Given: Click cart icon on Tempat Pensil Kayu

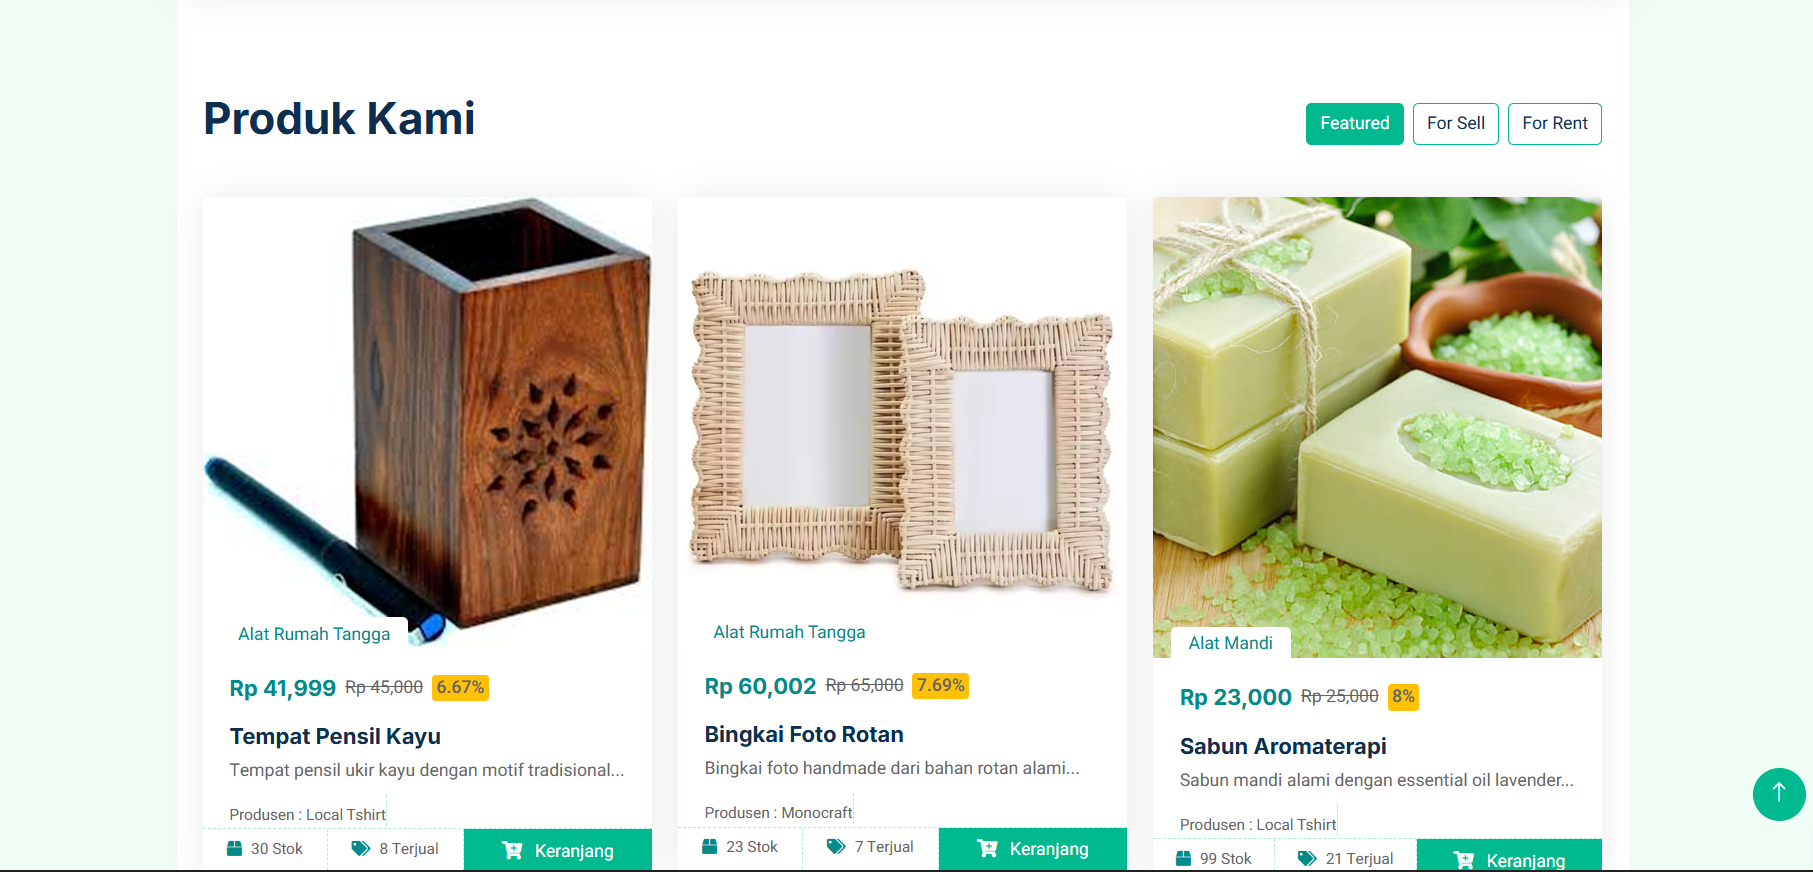Looking at the screenshot, I should pyautogui.click(x=512, y=850).
